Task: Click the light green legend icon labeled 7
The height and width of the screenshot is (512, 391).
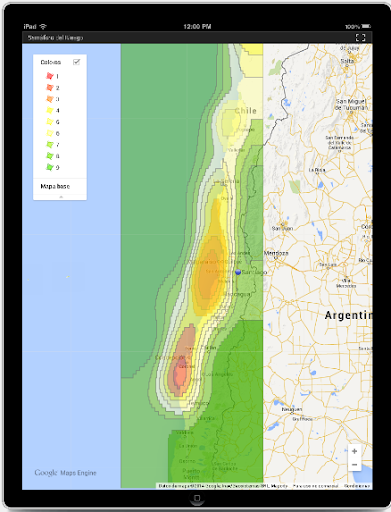Action: coord(50,145)
